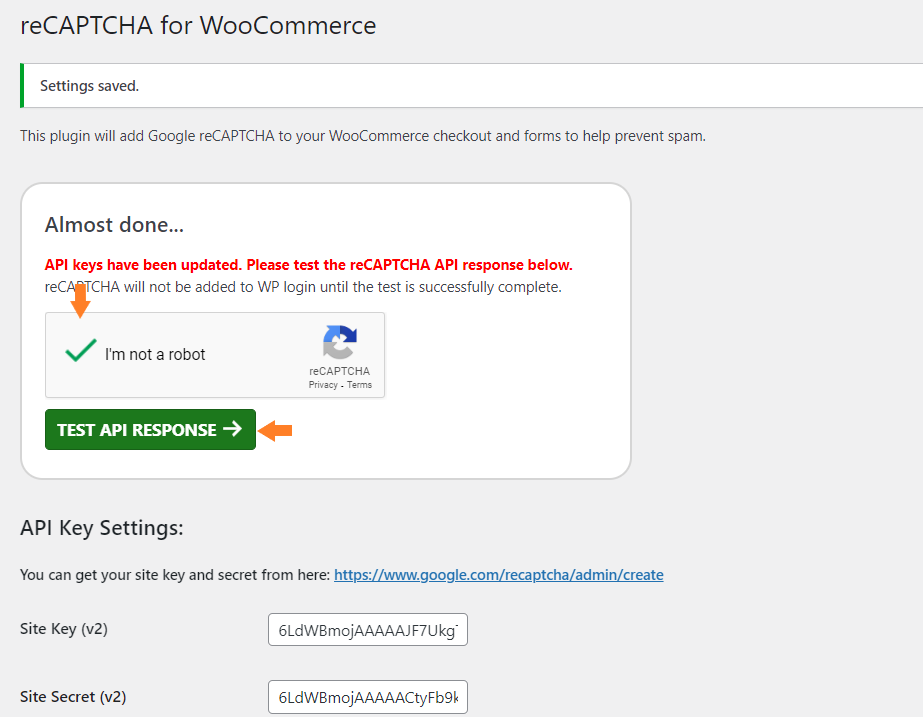Click the "Settings saved." notice text
923x717 pixels.
pos(89,86)
